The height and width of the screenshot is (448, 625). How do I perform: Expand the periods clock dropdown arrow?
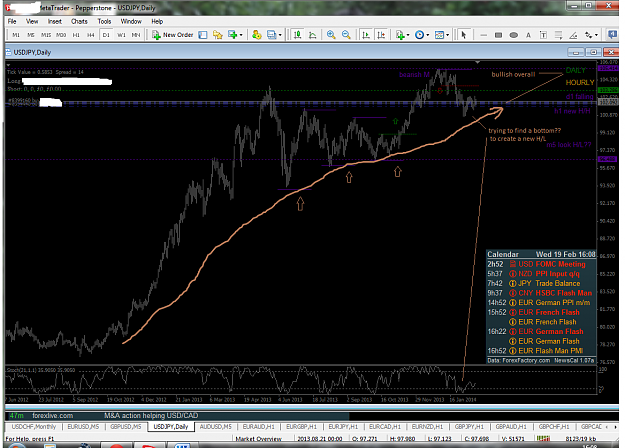(428, 35)
